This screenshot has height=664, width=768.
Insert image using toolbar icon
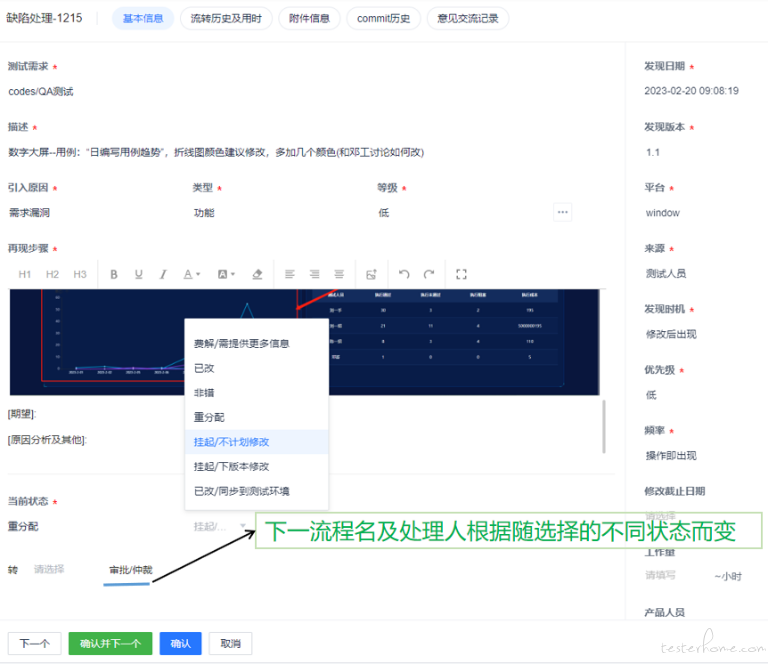click(x=370, y=274)
